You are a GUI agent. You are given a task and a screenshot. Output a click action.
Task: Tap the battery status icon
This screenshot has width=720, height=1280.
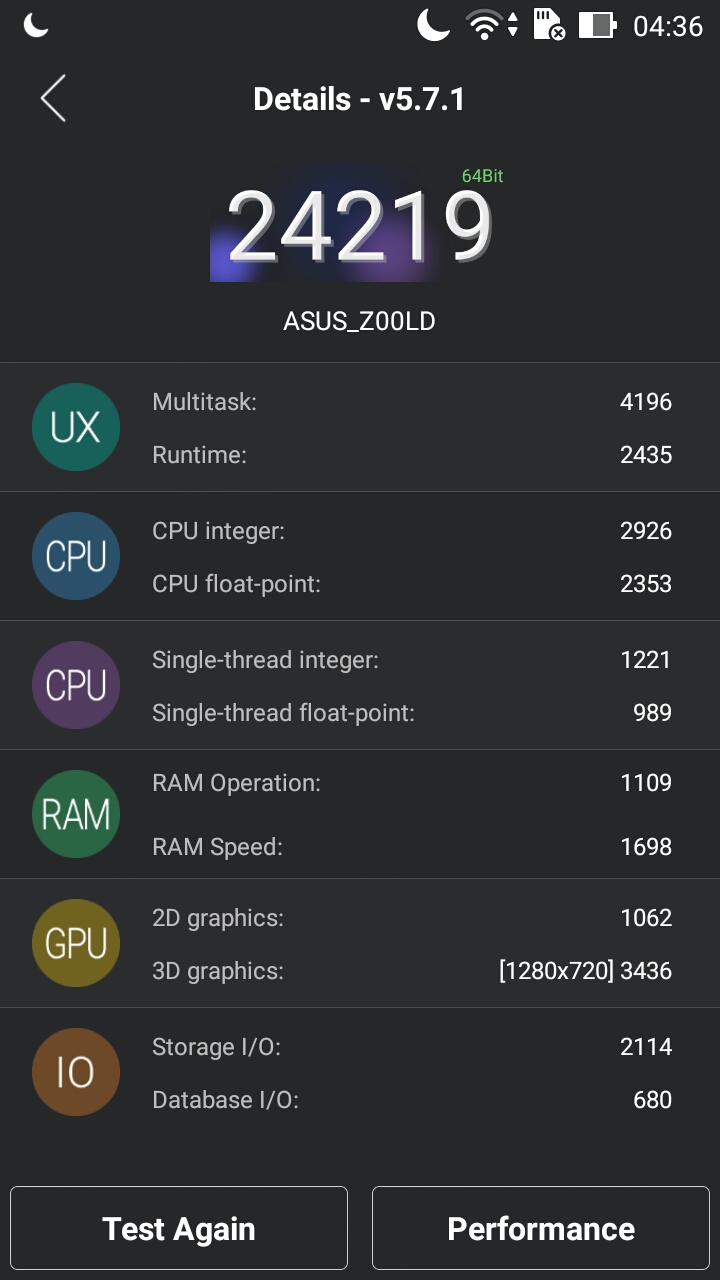pos(596,25)
